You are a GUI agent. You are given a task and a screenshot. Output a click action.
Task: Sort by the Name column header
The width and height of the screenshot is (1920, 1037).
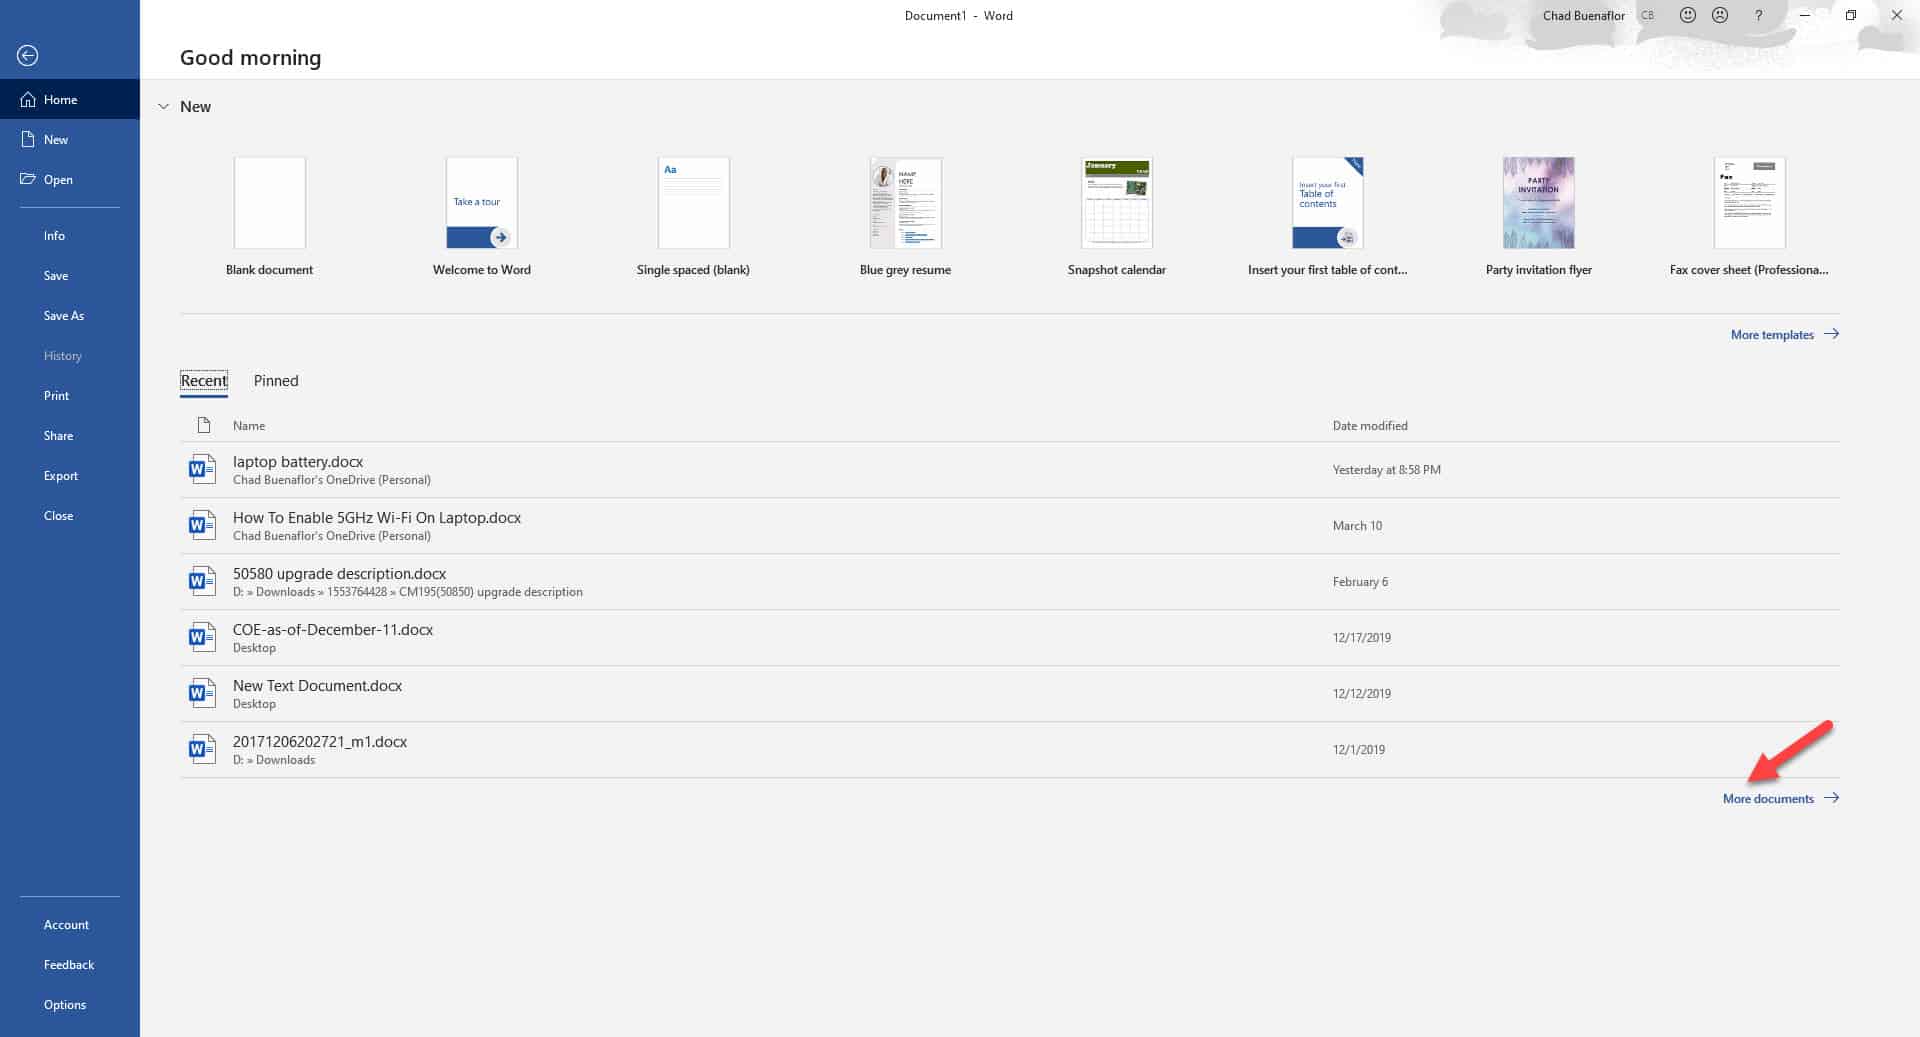pyautogui.click(x=249, y=425)
